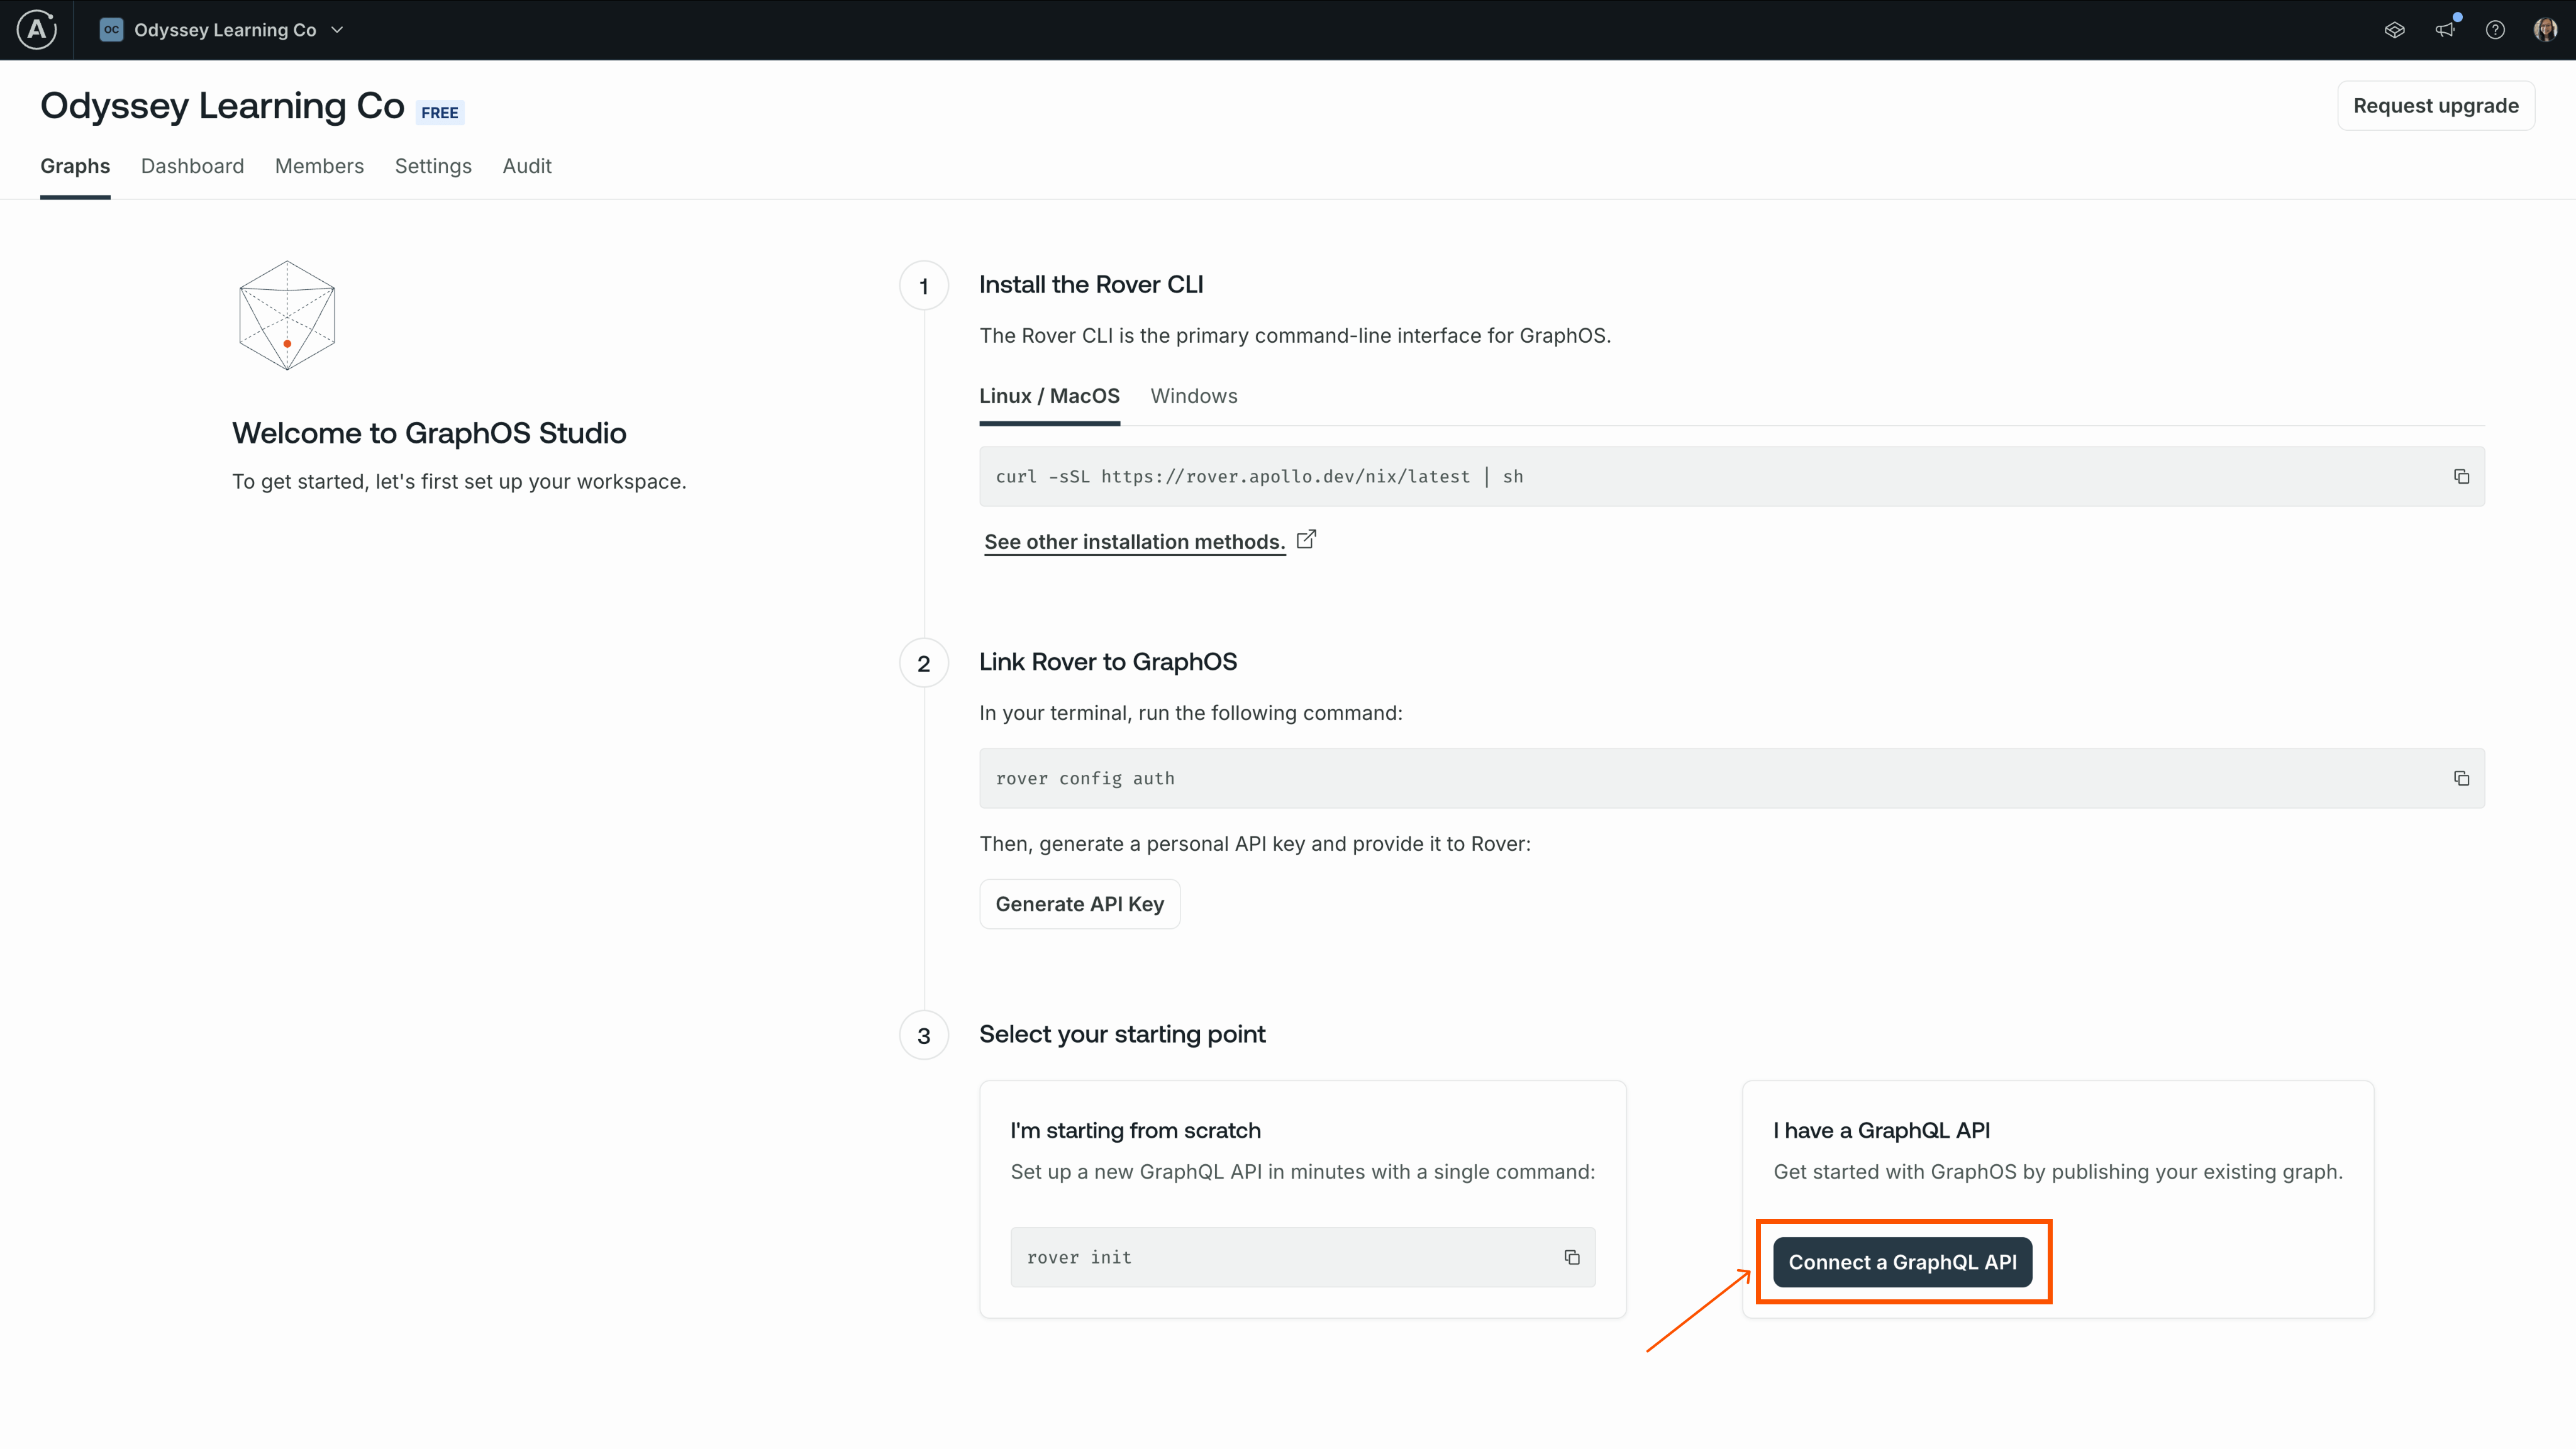
Task: Open Sandbox from the top navigation bar
Action: point(2395,30)
